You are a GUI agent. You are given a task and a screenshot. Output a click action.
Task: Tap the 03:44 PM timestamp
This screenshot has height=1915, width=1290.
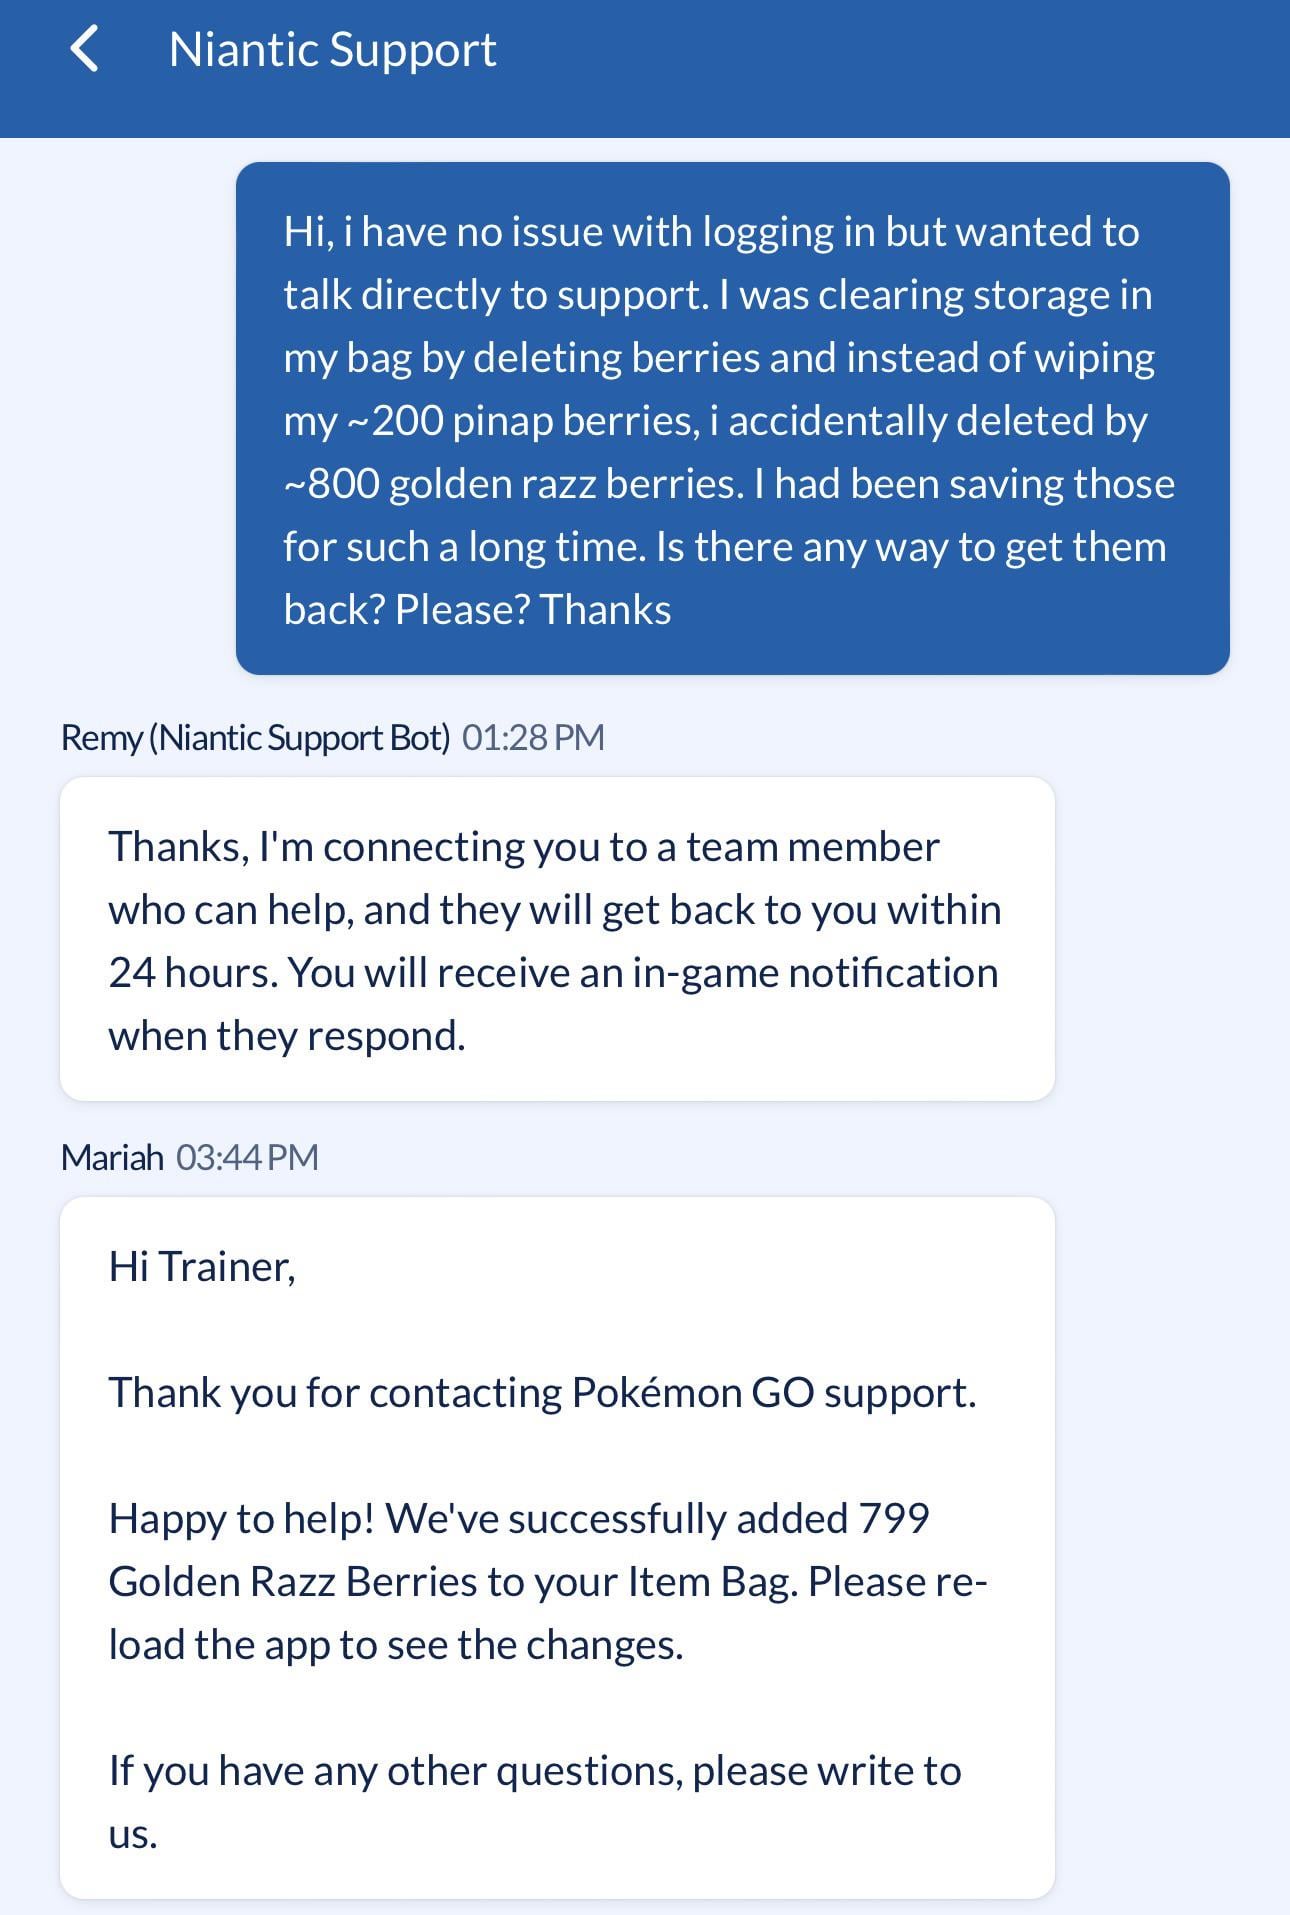click(x=247, y=1158)
